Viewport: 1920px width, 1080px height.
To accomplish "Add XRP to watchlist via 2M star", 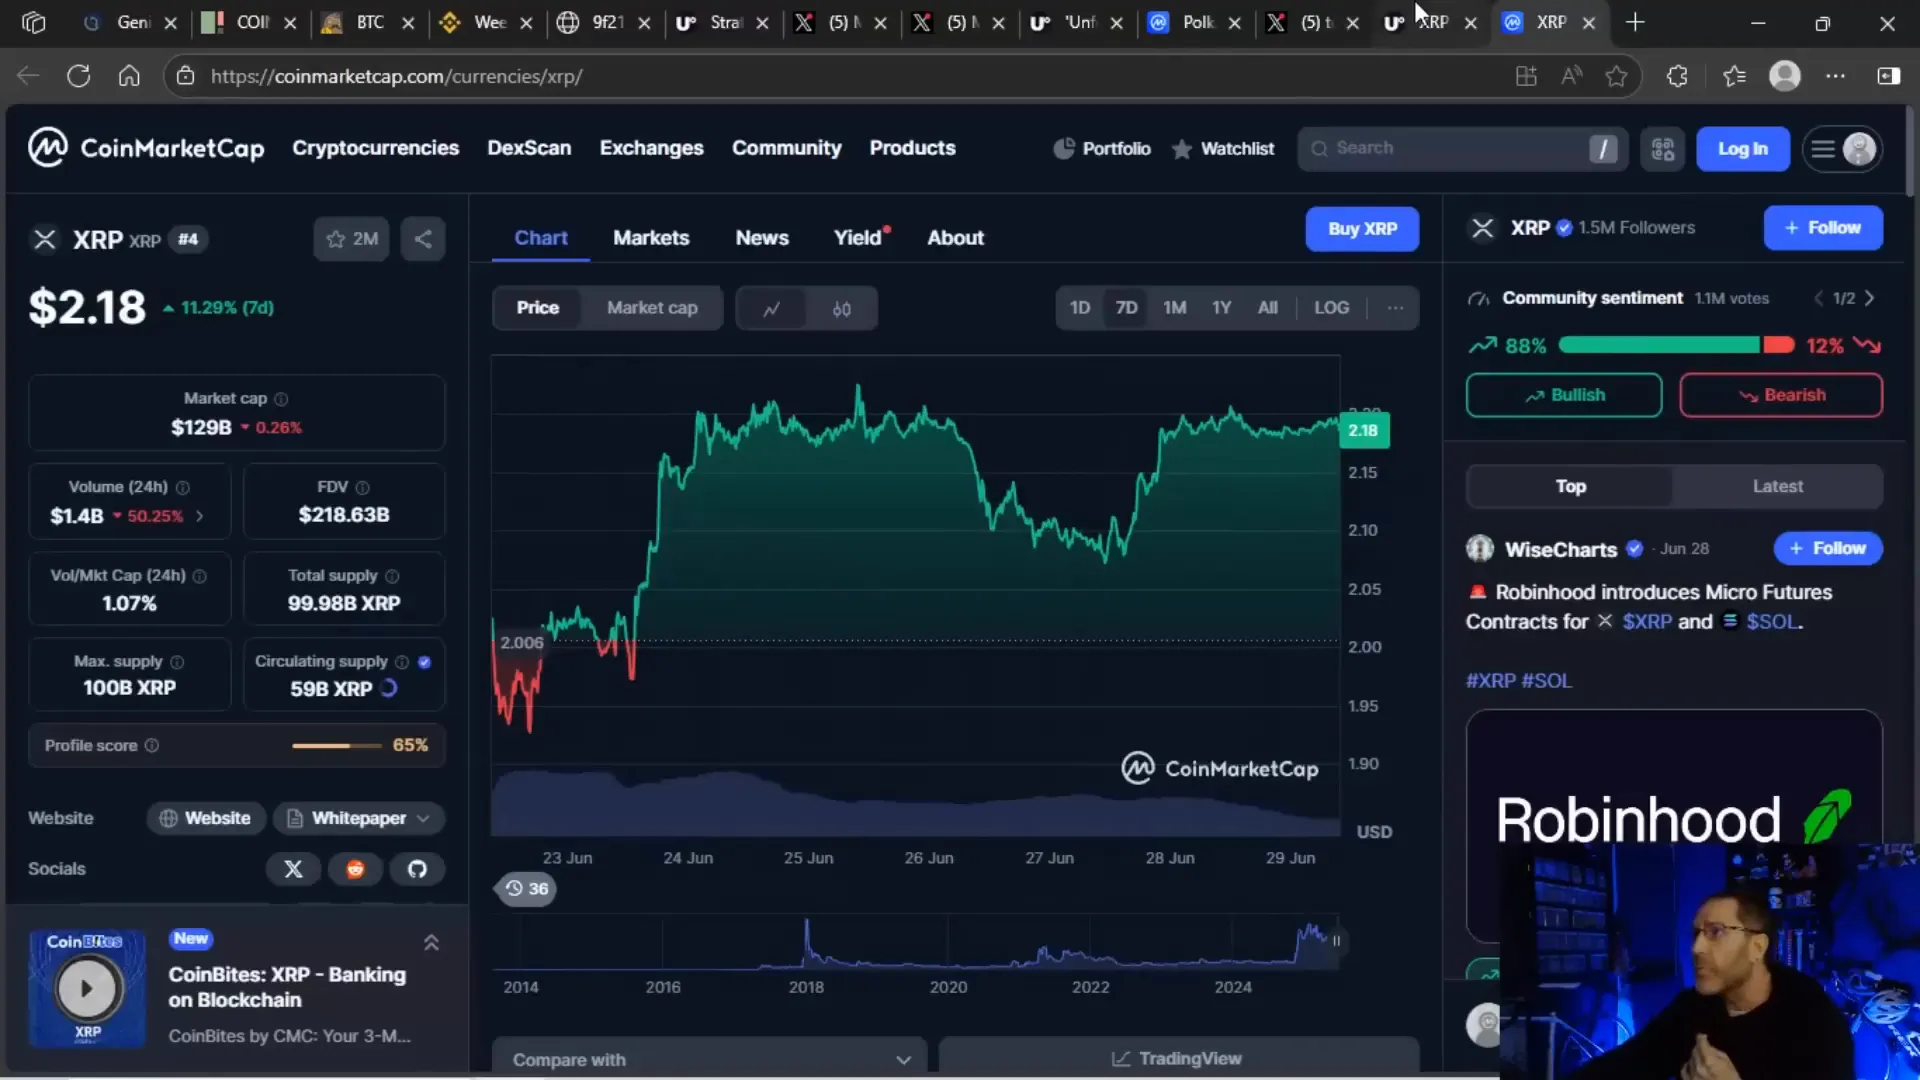I will (x=351, y=239).
